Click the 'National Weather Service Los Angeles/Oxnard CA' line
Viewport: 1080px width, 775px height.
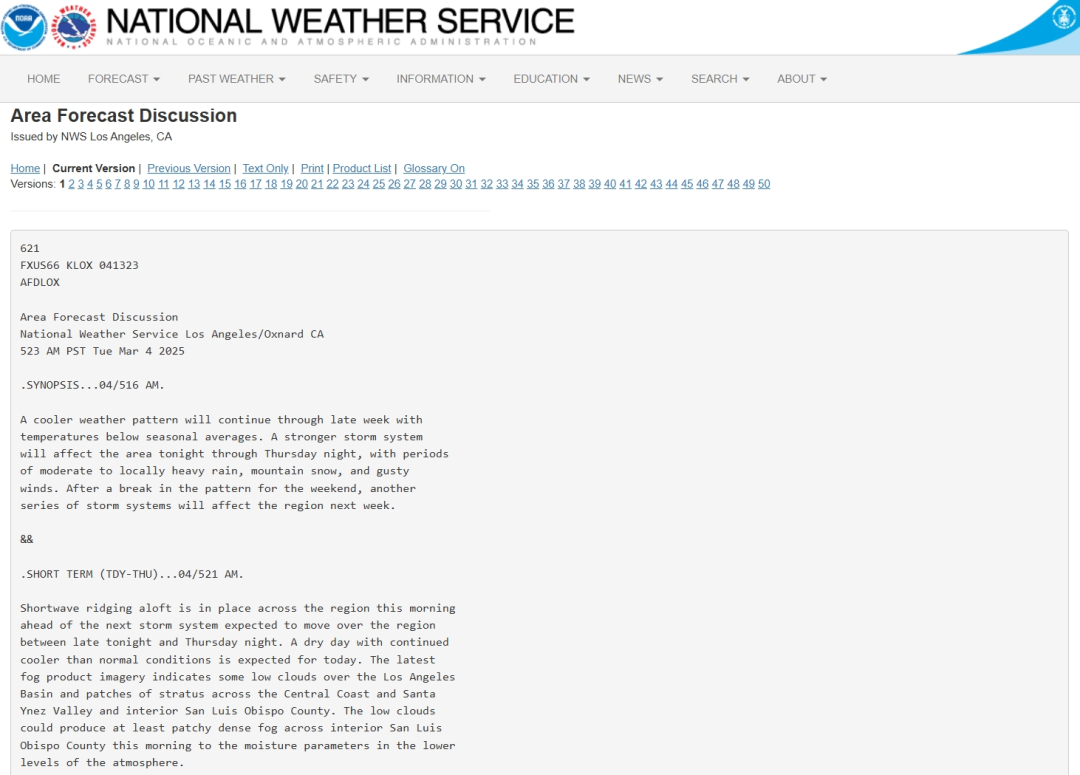pos(172,334)
